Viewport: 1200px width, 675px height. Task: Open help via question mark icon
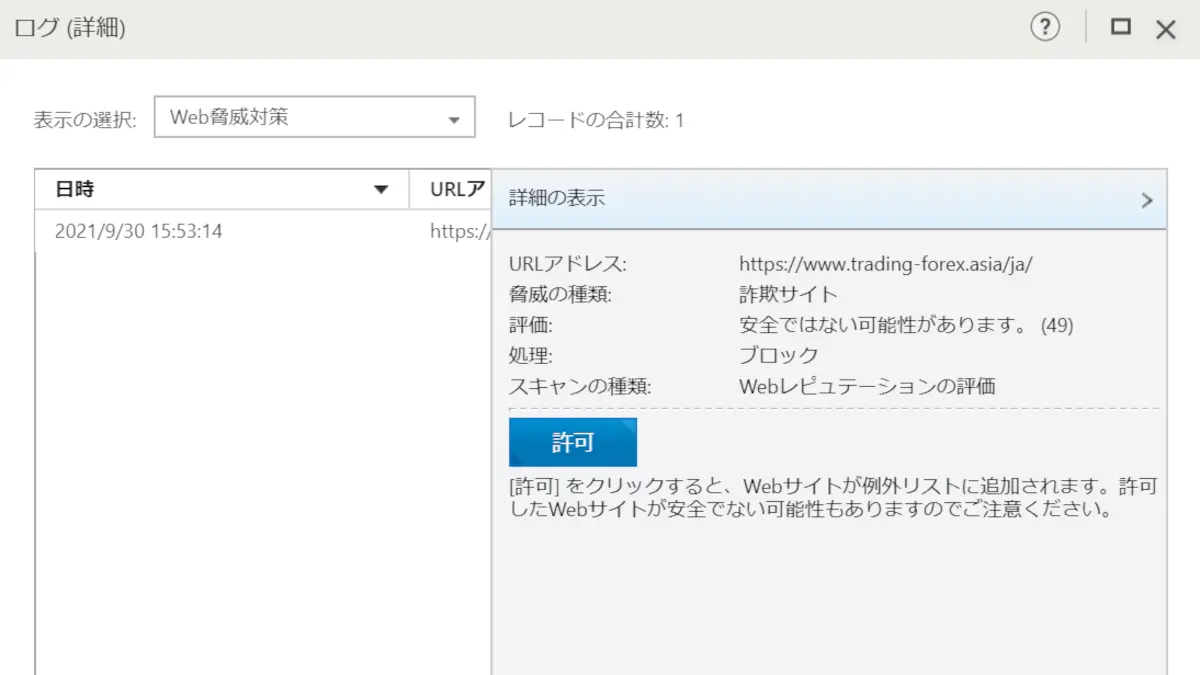click(x=1045, y=28)
